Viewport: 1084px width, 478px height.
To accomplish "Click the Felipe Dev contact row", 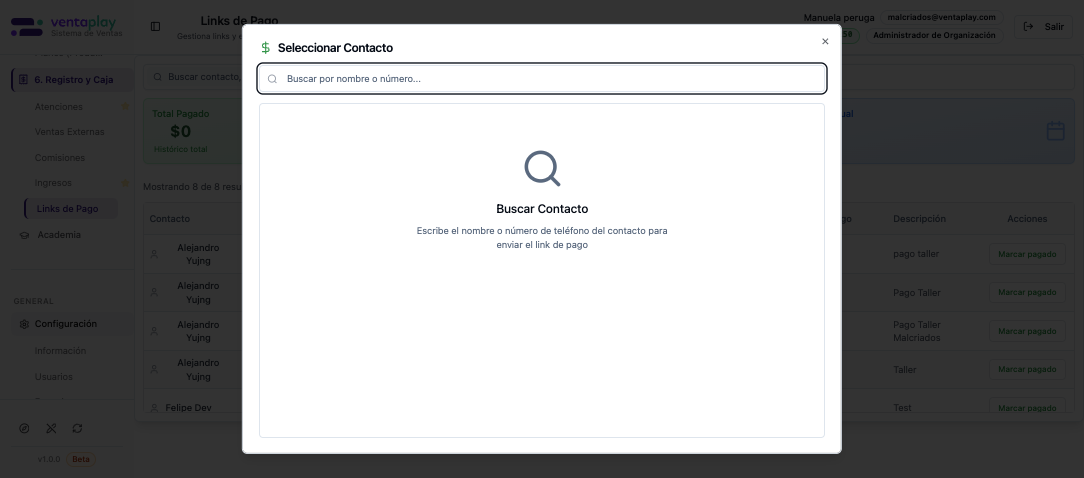I will [x=188, y=407].
